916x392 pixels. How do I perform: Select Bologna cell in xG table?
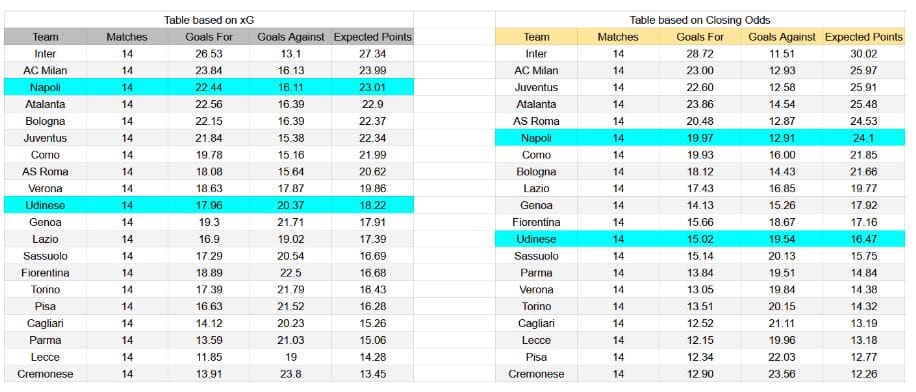46,122
